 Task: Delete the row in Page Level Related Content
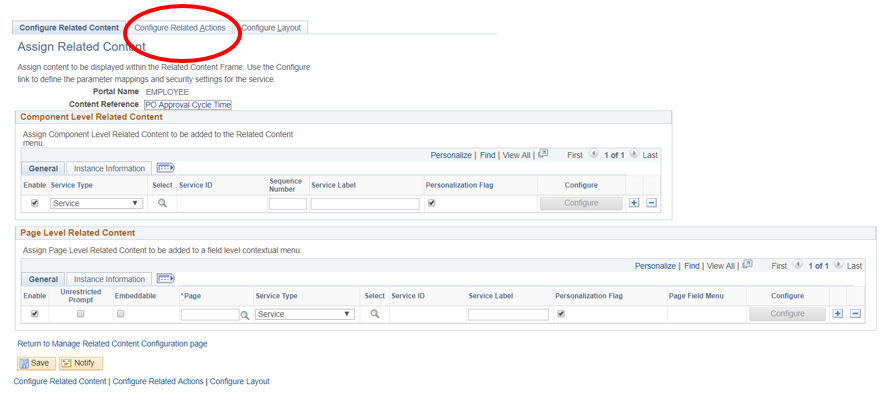coord(855,314)
